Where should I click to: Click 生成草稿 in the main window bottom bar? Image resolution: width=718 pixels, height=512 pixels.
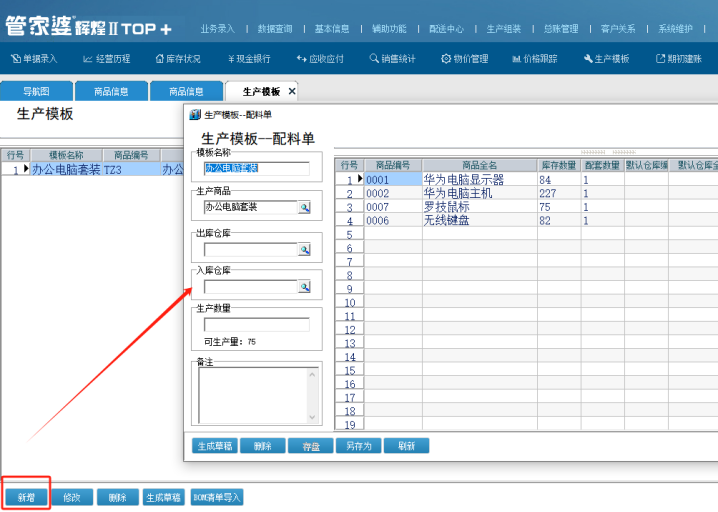(x=163, y=497)
